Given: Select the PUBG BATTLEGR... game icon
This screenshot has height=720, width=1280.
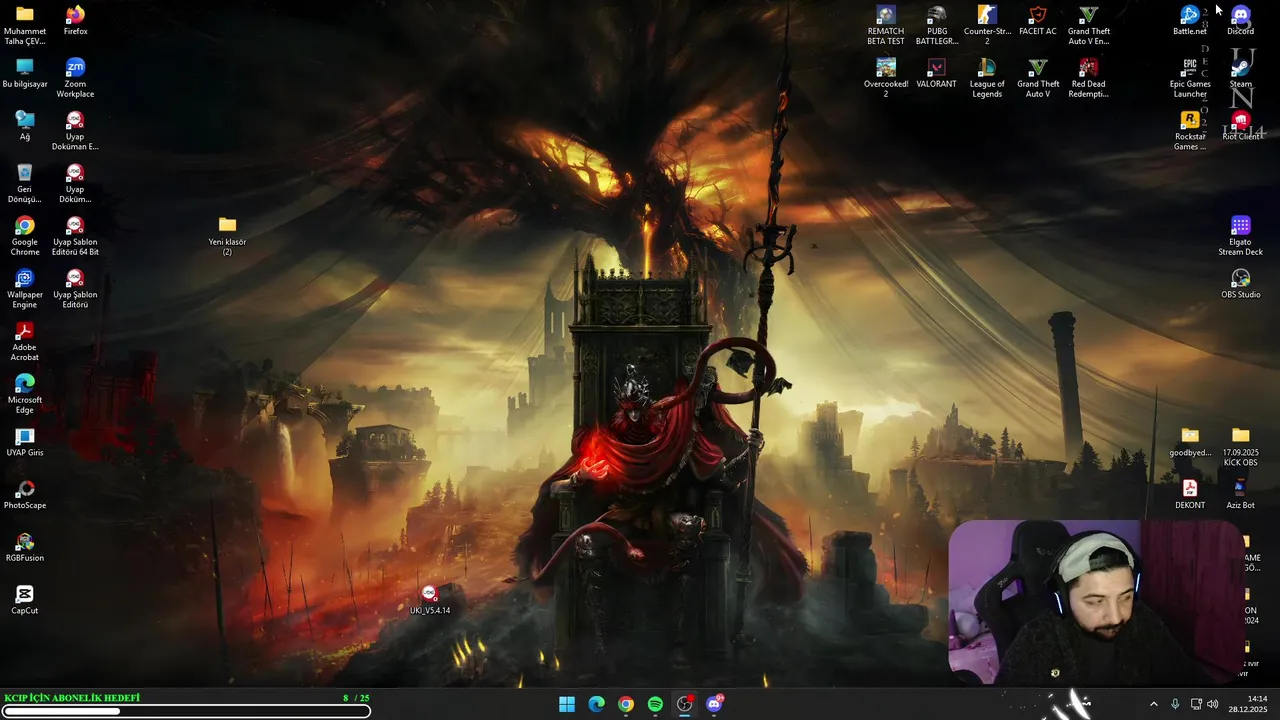Looking at the screenshot, I should point(937,26).
